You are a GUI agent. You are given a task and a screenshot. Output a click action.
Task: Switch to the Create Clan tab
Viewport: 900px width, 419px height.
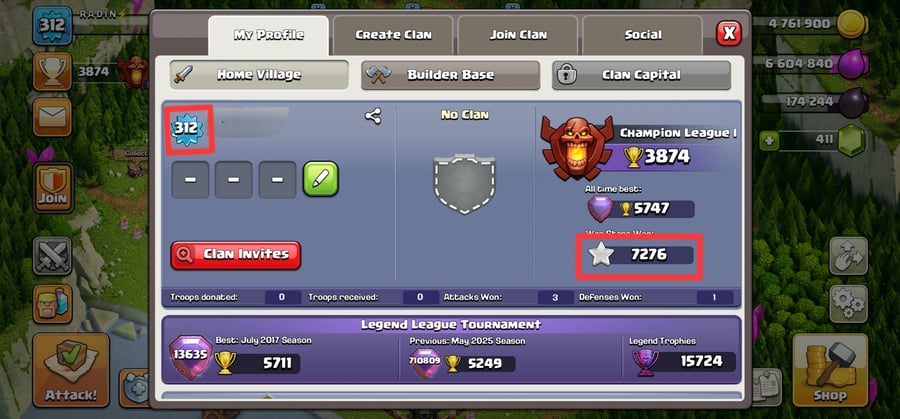click(393, 35)
